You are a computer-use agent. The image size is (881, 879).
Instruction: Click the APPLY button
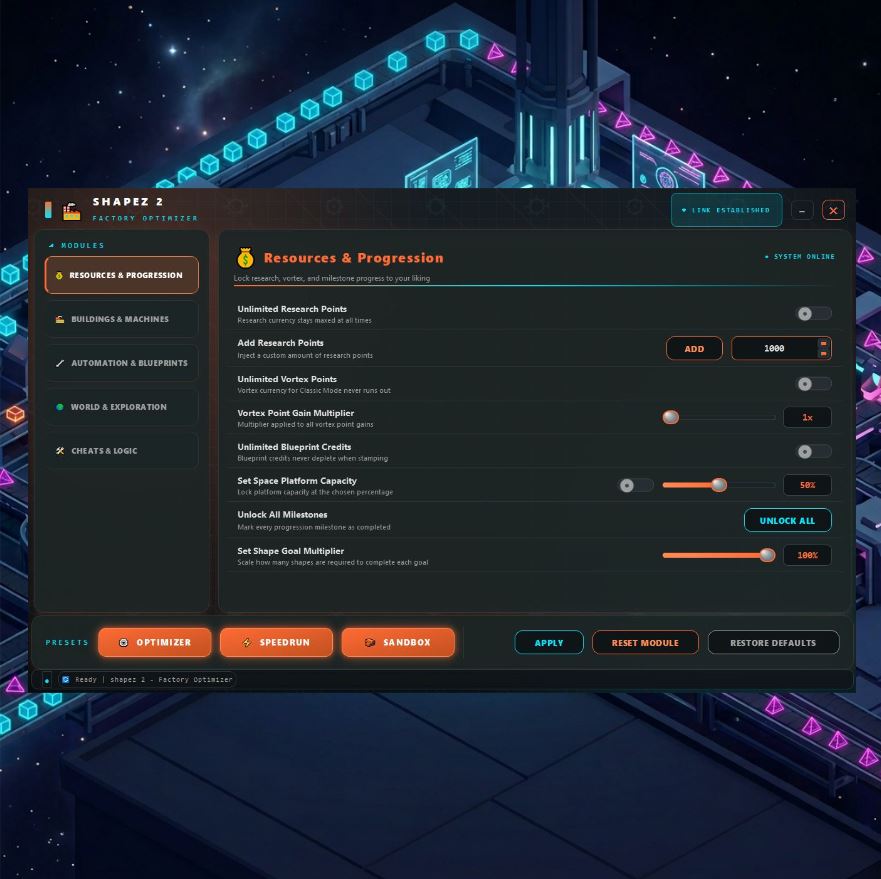coord(549,642)
